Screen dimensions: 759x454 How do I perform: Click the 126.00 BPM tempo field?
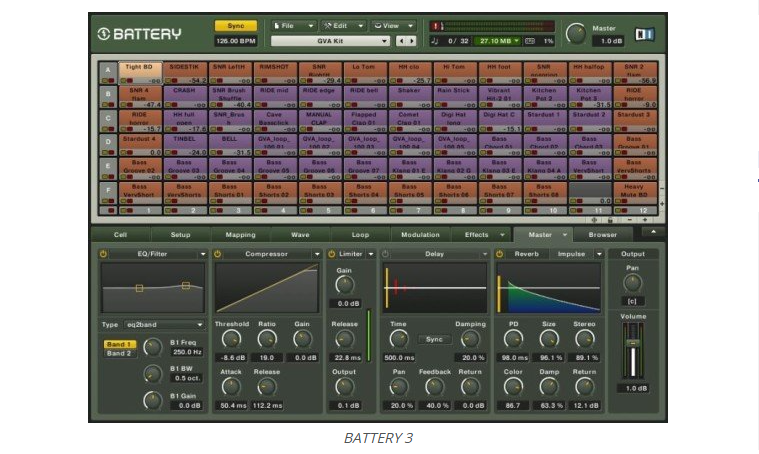tap(236, 41)
